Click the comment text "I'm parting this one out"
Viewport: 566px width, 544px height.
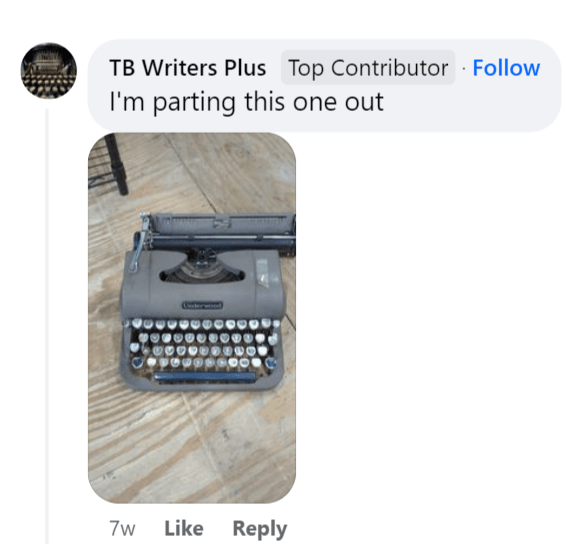click(246, 102)
